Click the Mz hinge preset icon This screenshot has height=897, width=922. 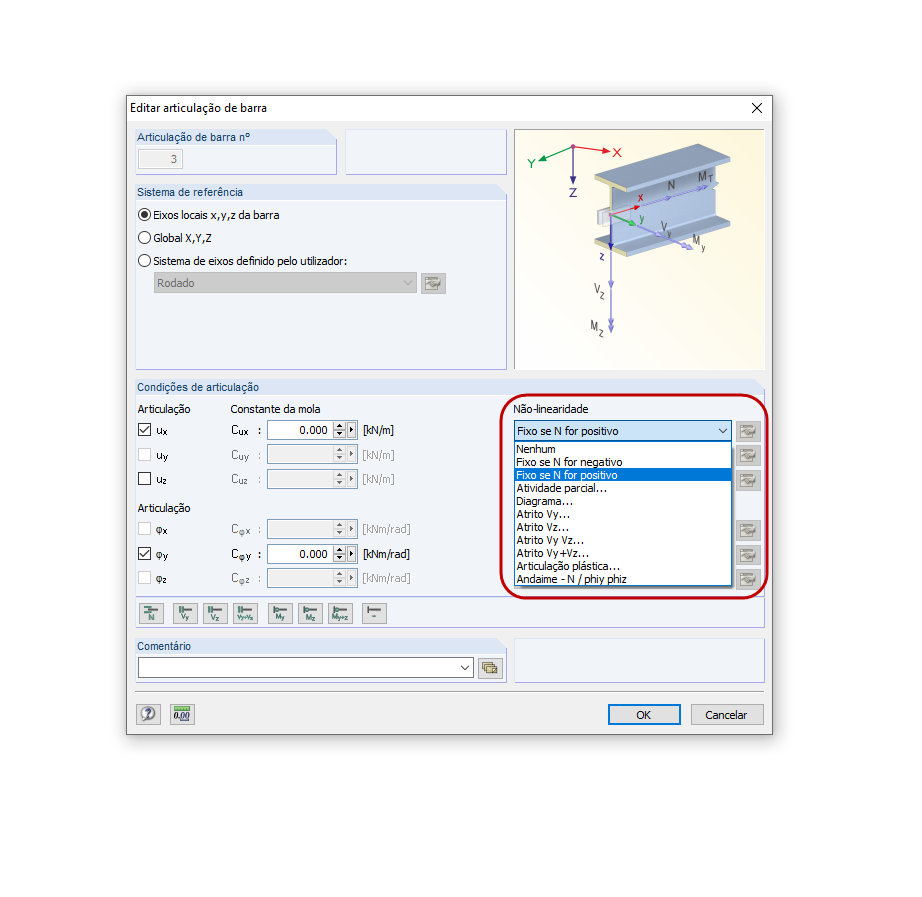point(310,613)
